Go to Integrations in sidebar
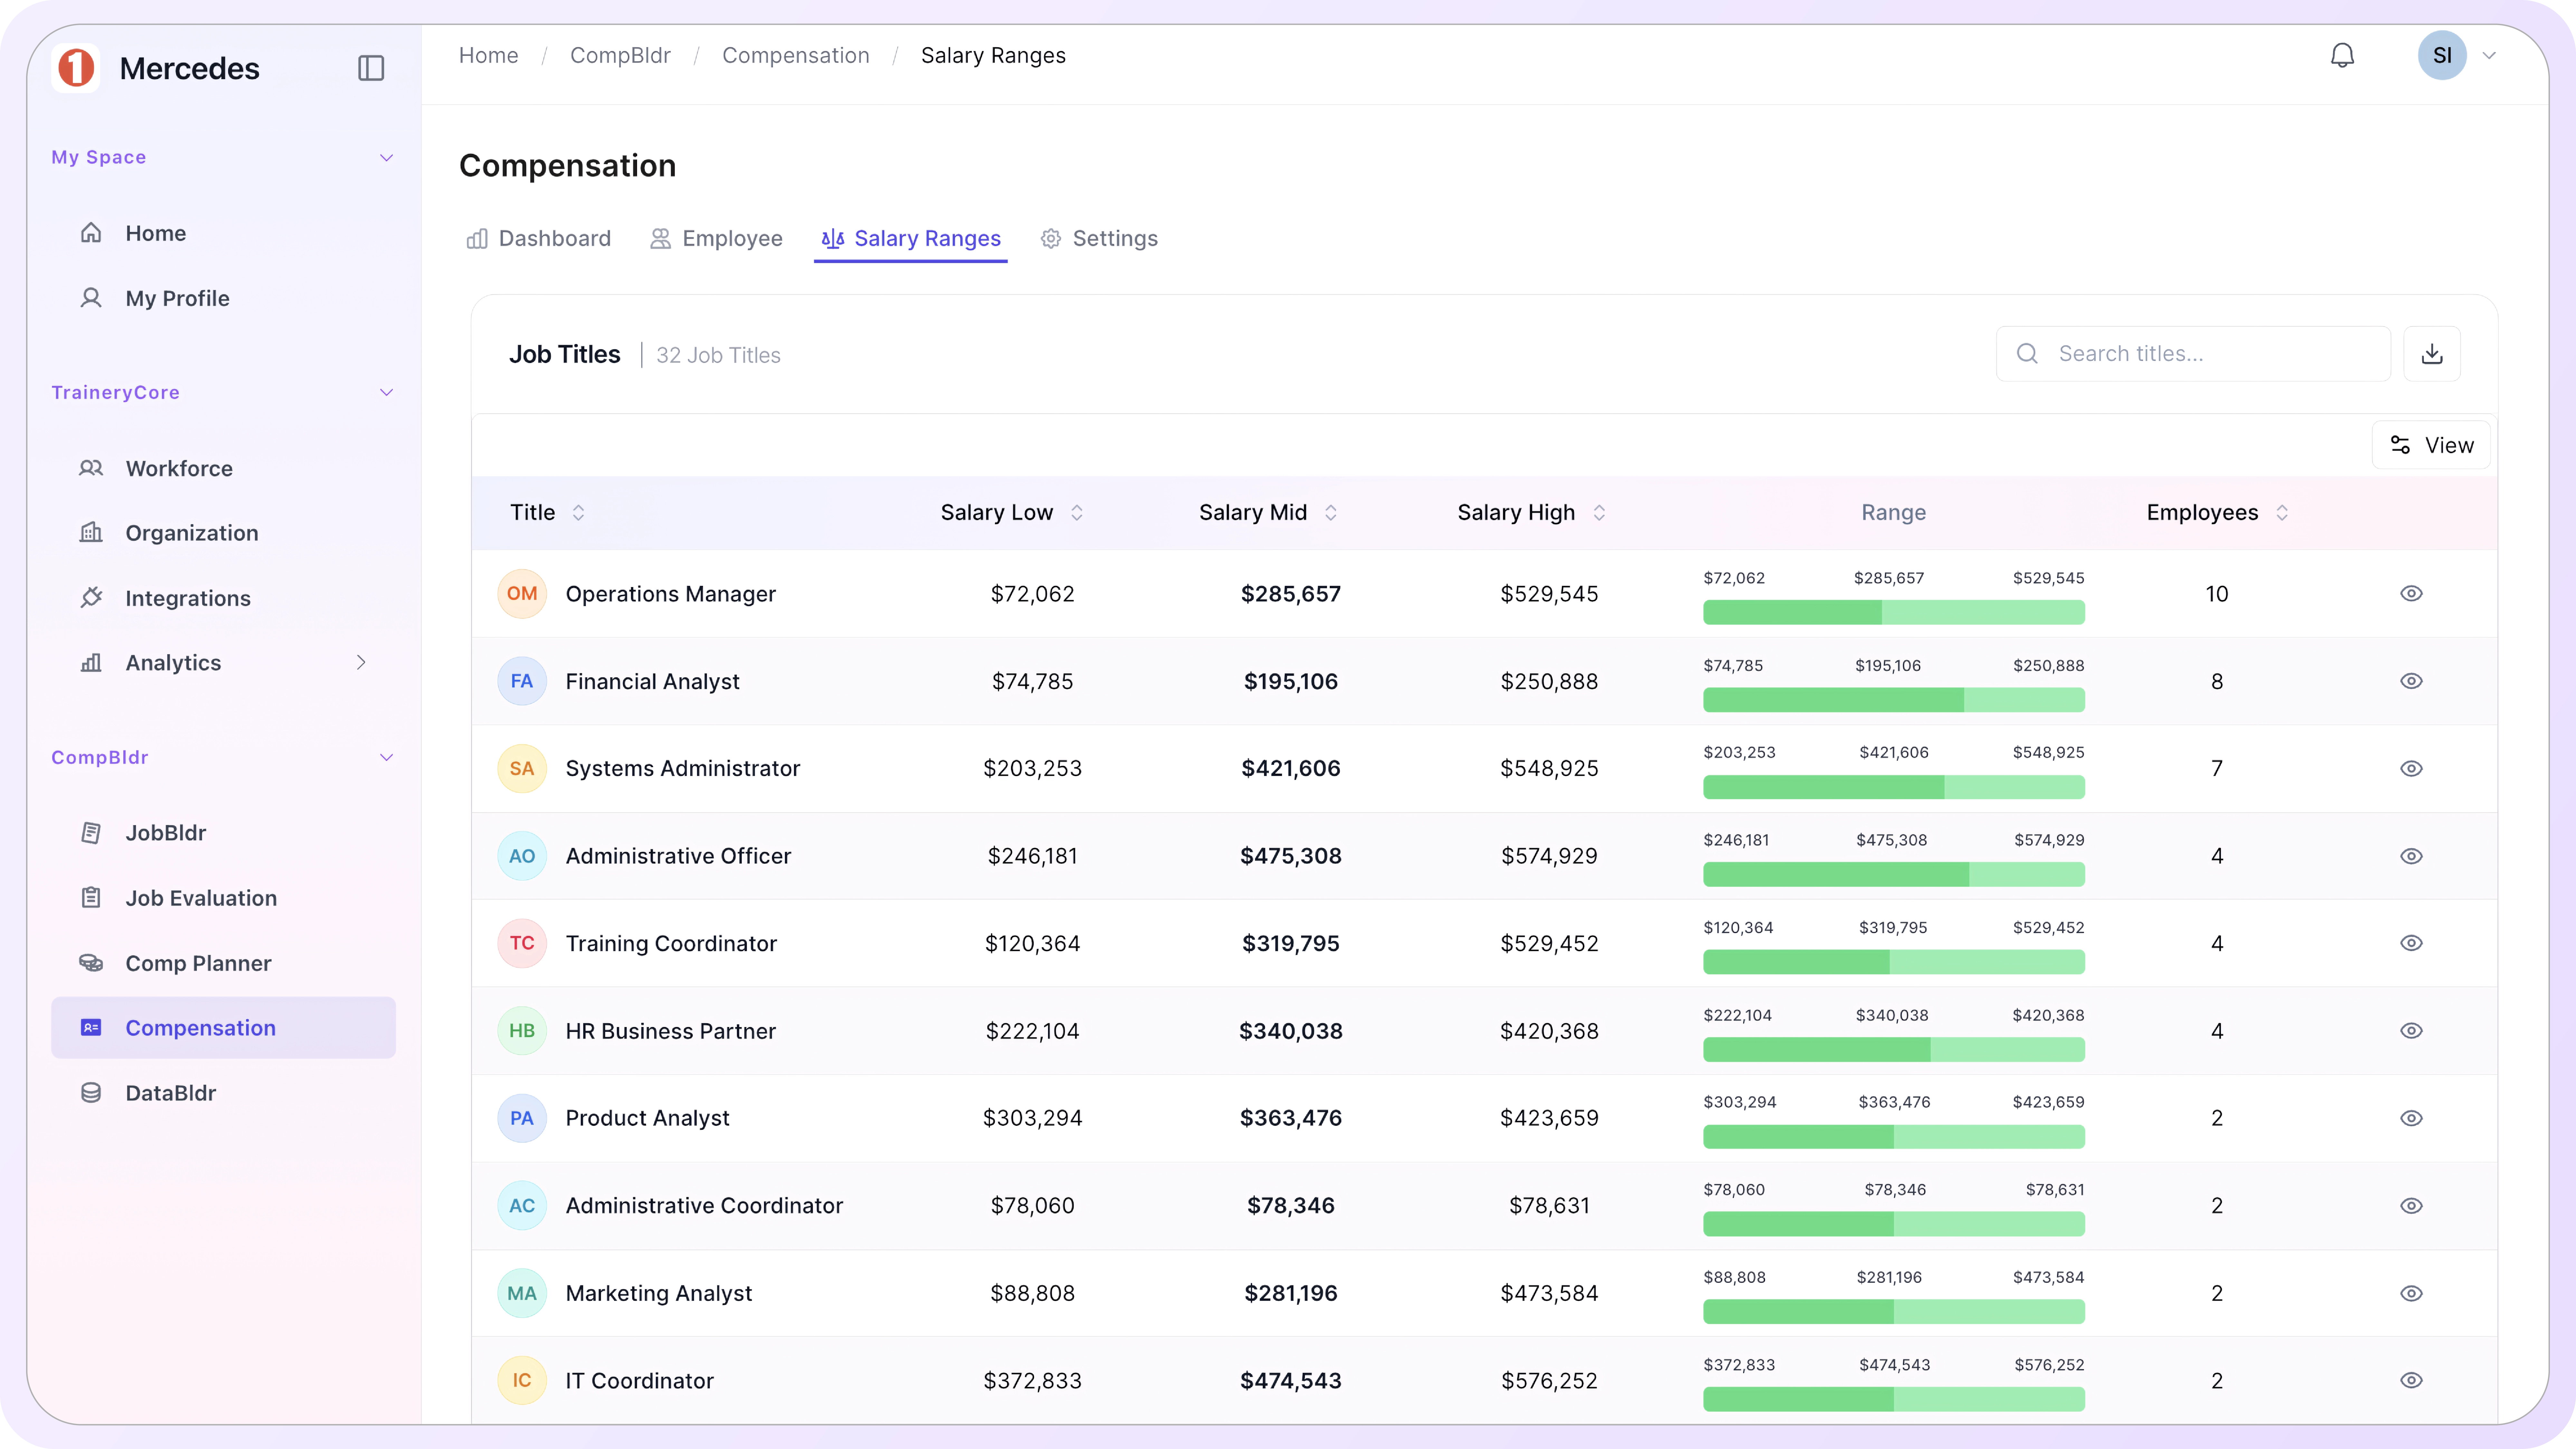 point(187,598)
